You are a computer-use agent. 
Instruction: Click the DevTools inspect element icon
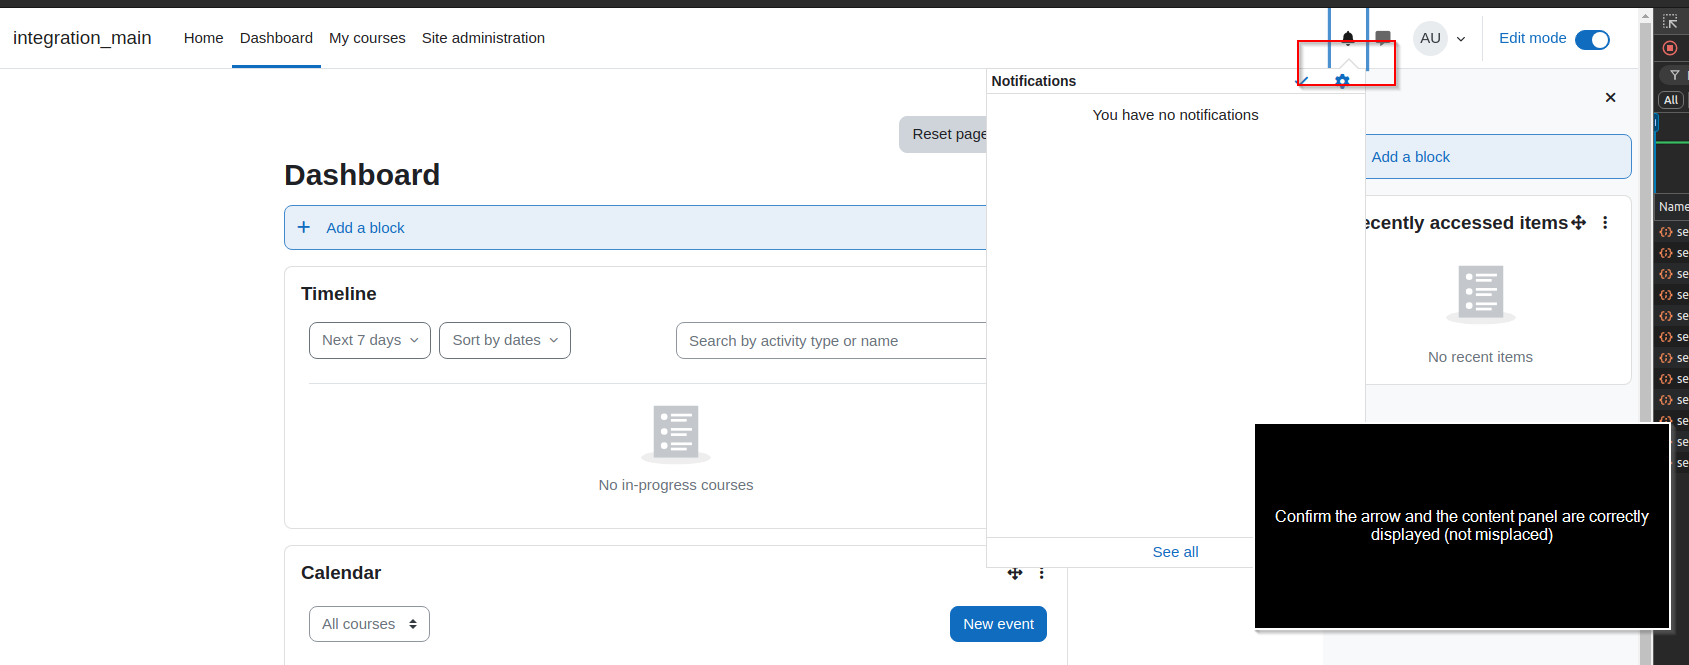(x=1670, y=21)
